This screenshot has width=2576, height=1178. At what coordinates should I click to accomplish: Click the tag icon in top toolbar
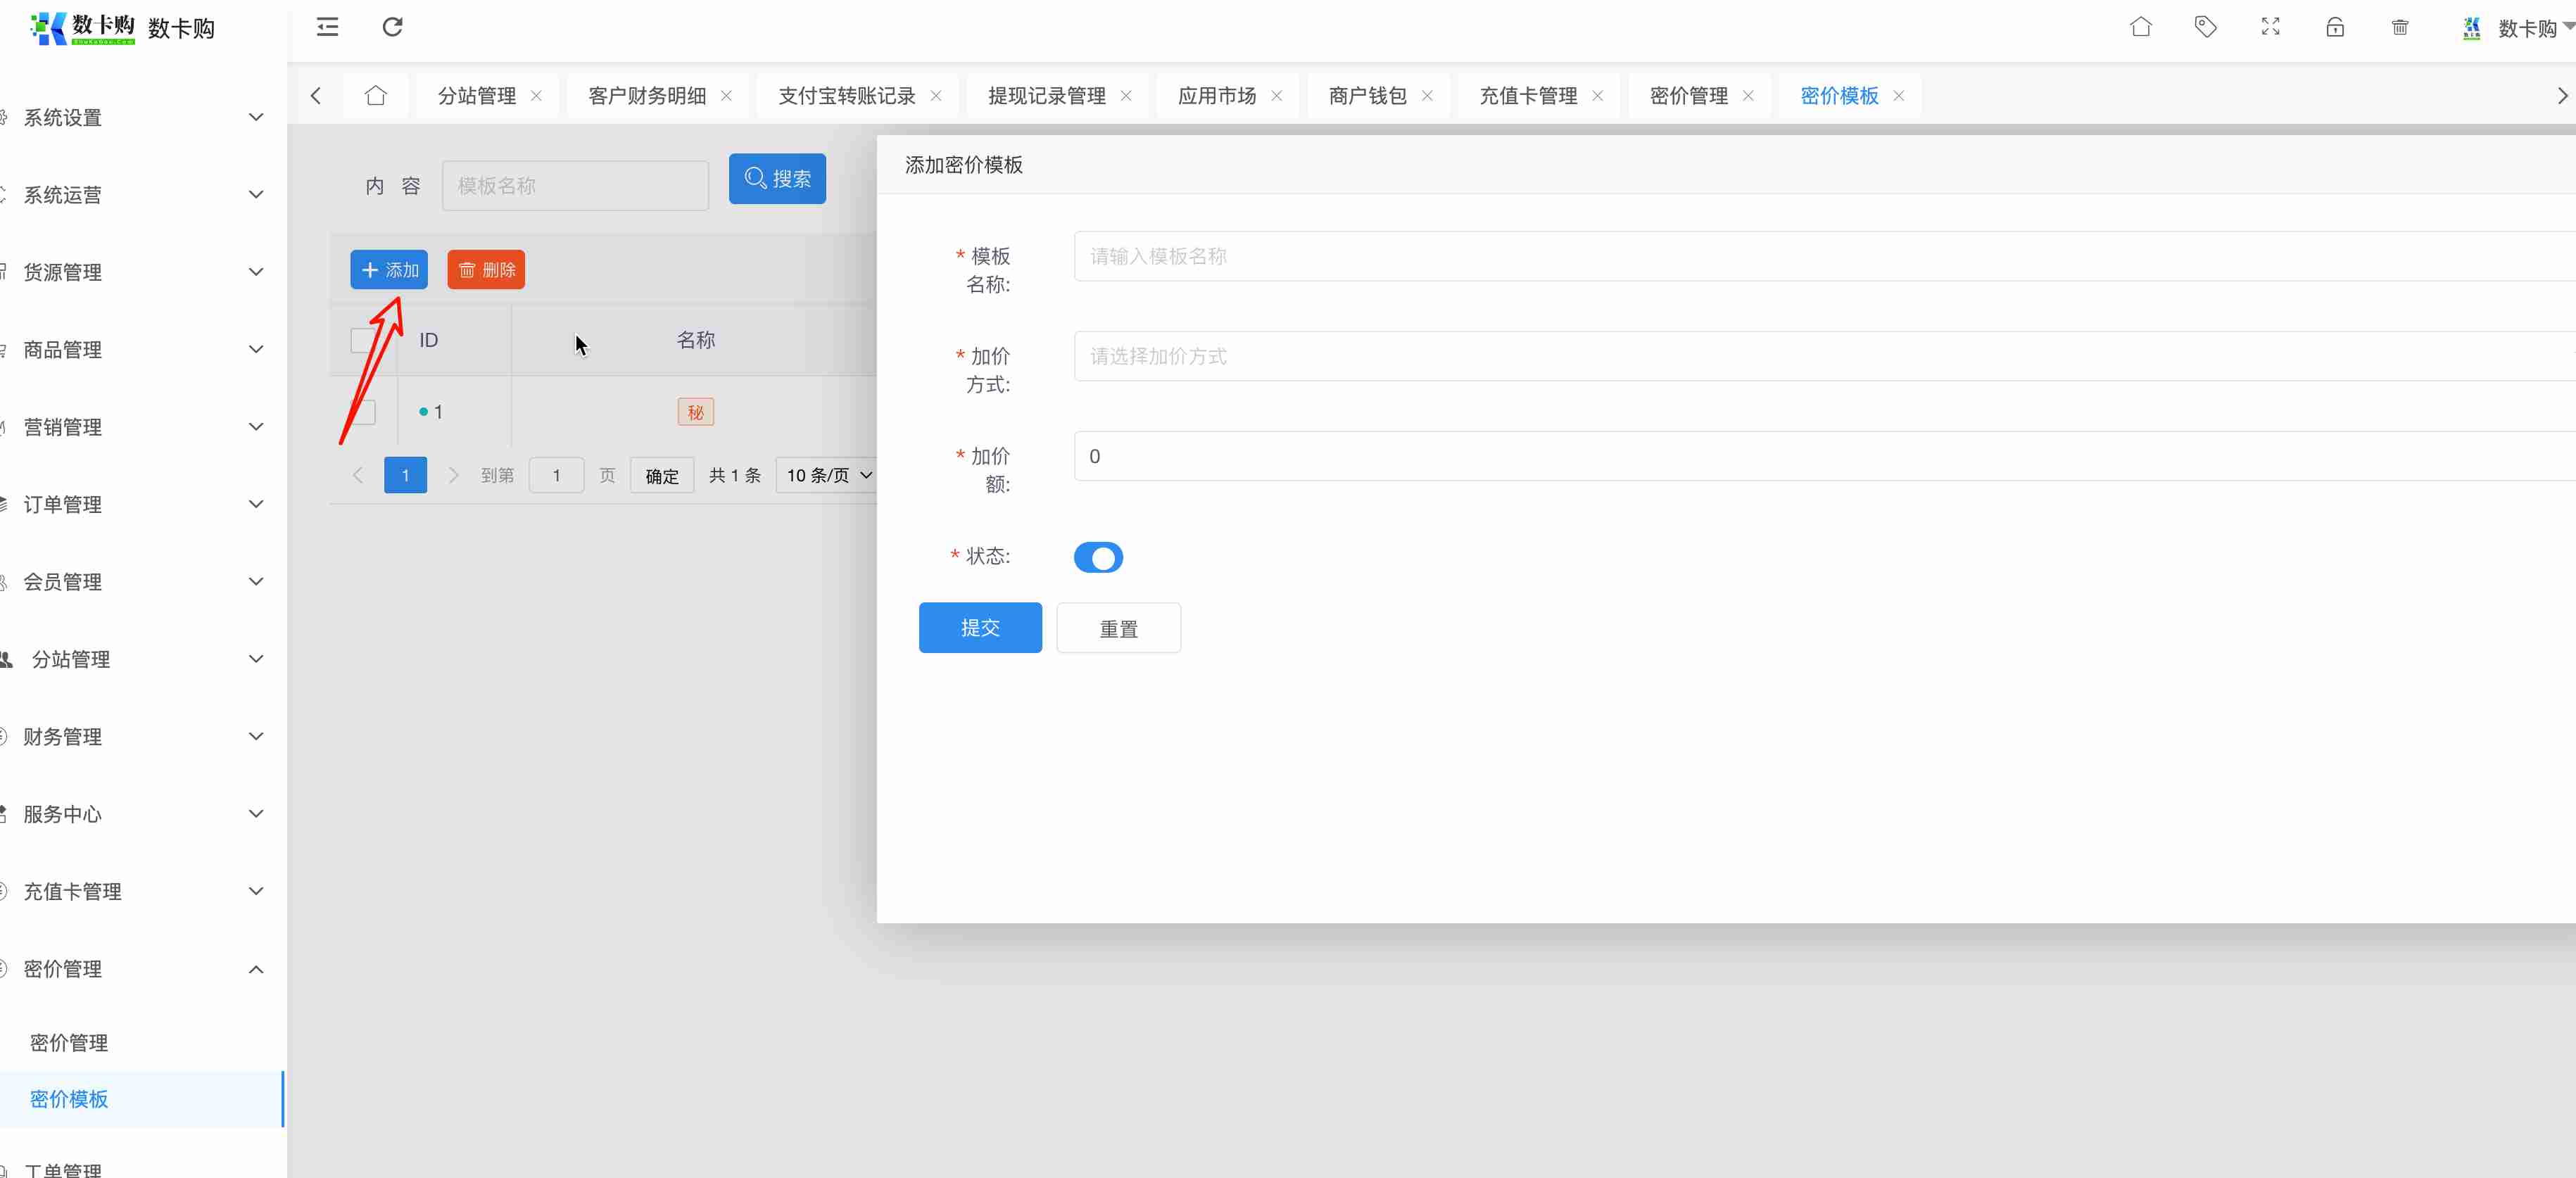coord(2205,27)
